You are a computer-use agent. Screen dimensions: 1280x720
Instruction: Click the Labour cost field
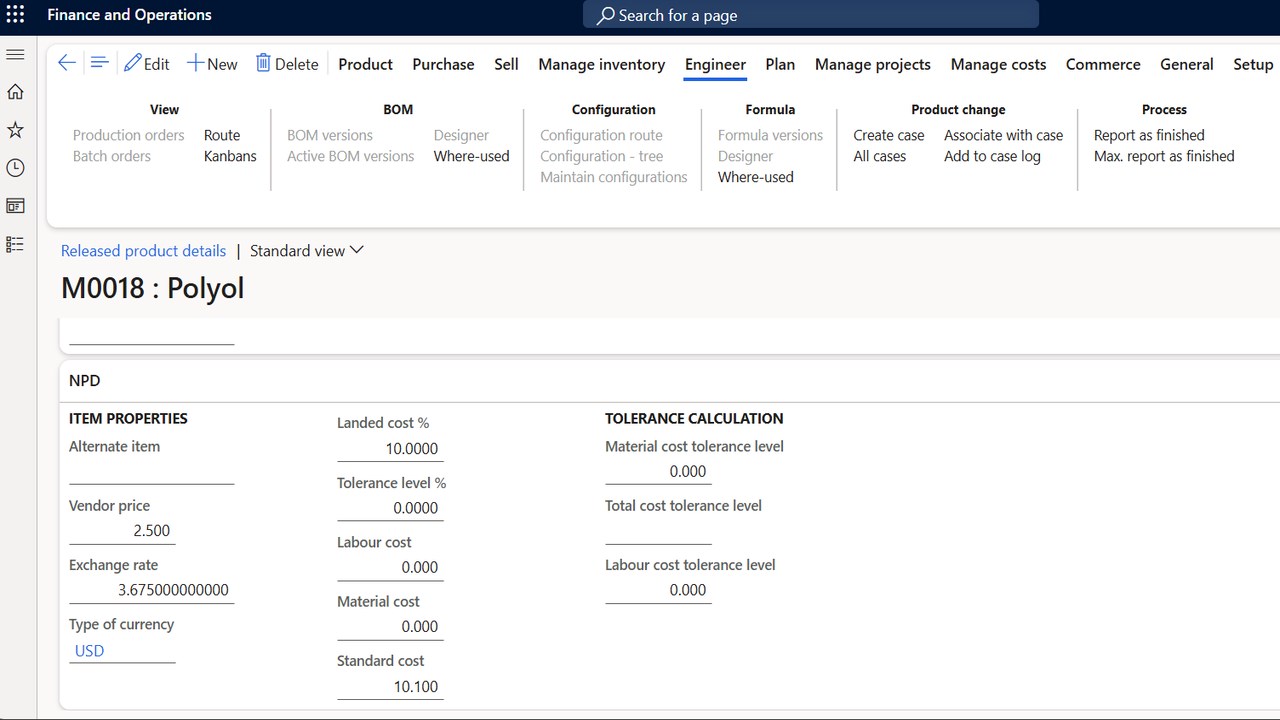point(390,567)
